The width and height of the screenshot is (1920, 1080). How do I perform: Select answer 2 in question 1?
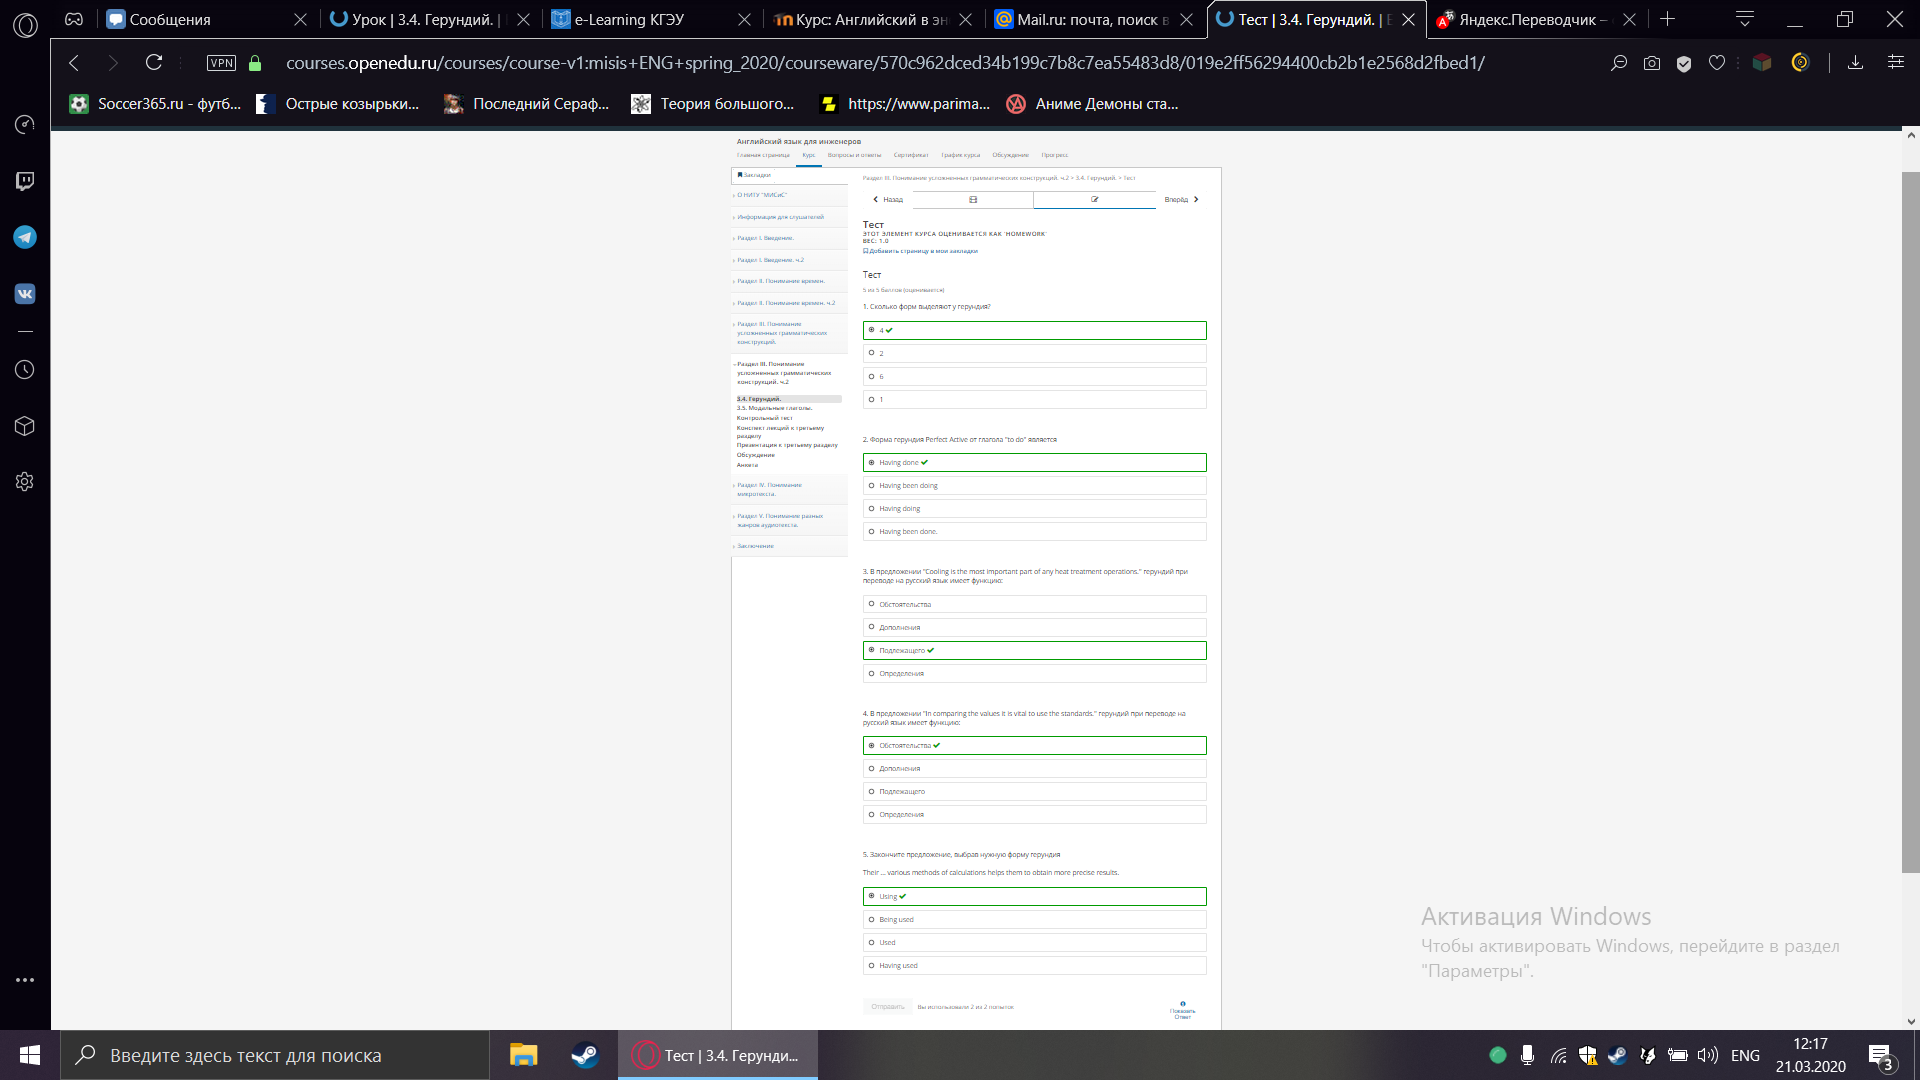click(x=1034, y=353)
